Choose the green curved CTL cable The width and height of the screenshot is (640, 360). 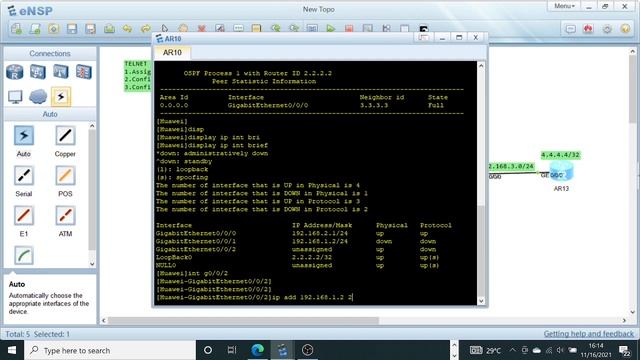pyautogui.click(x=24, y=256)
